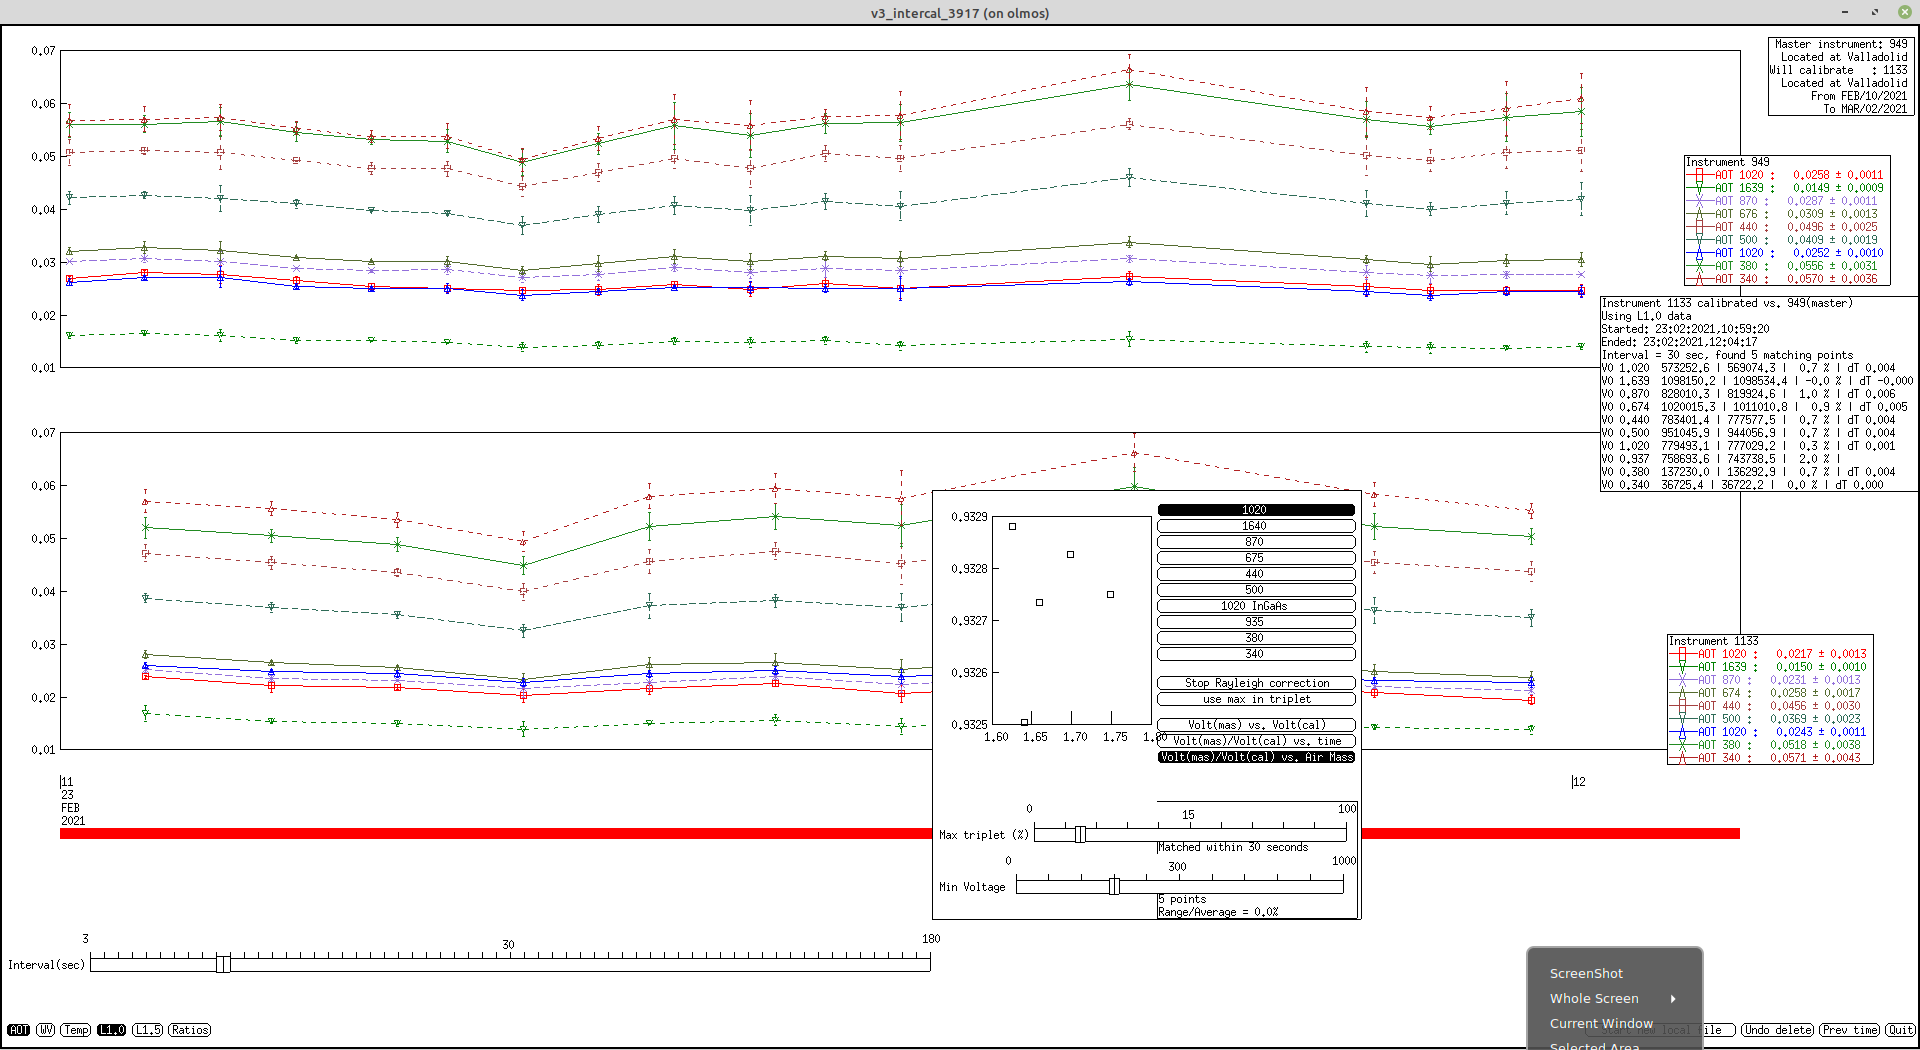The width and height of the screenshot is (1920, 1050).
Task: Click the V0 0.937 row in calibration table
Action: pos(1720,459)
